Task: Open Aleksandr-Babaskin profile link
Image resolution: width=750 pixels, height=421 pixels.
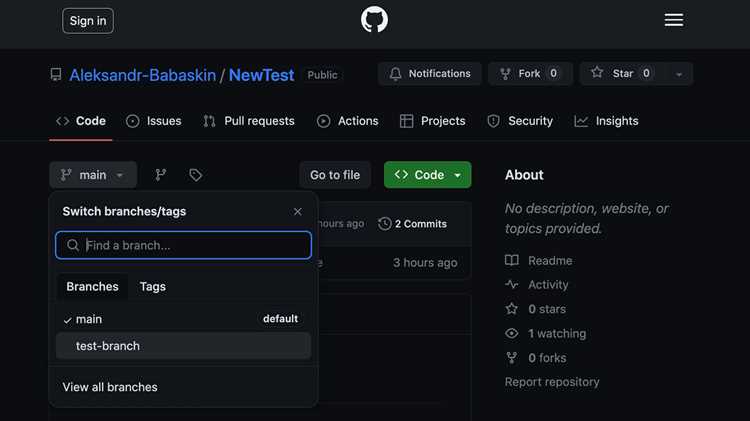Action: tap(143, 75)
